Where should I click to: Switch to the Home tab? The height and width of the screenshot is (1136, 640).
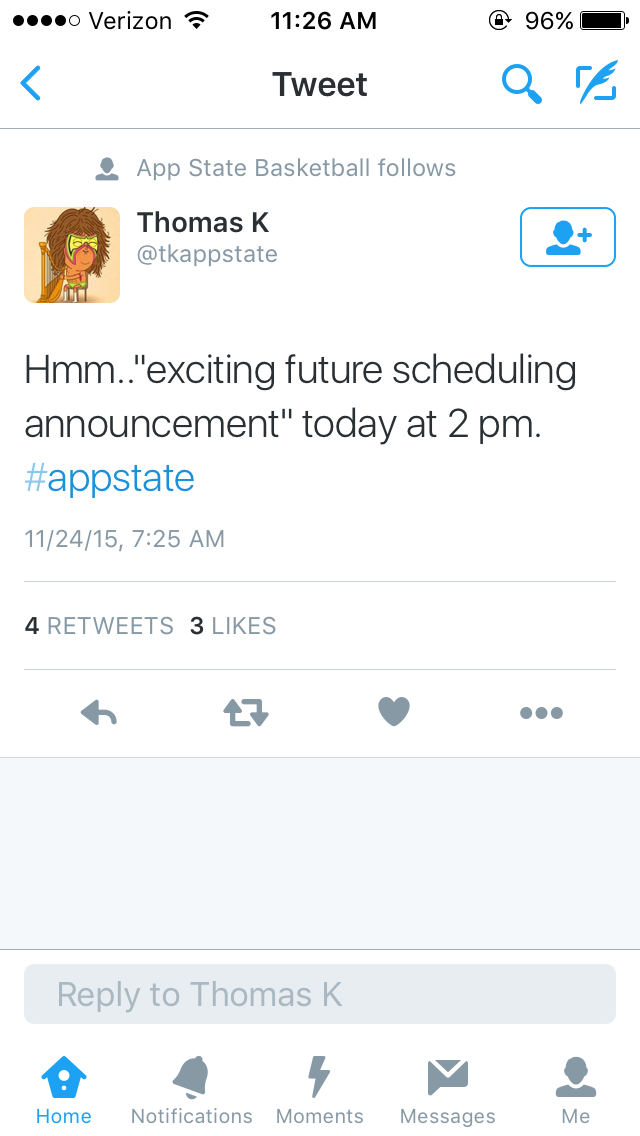tap(64, 1090)
